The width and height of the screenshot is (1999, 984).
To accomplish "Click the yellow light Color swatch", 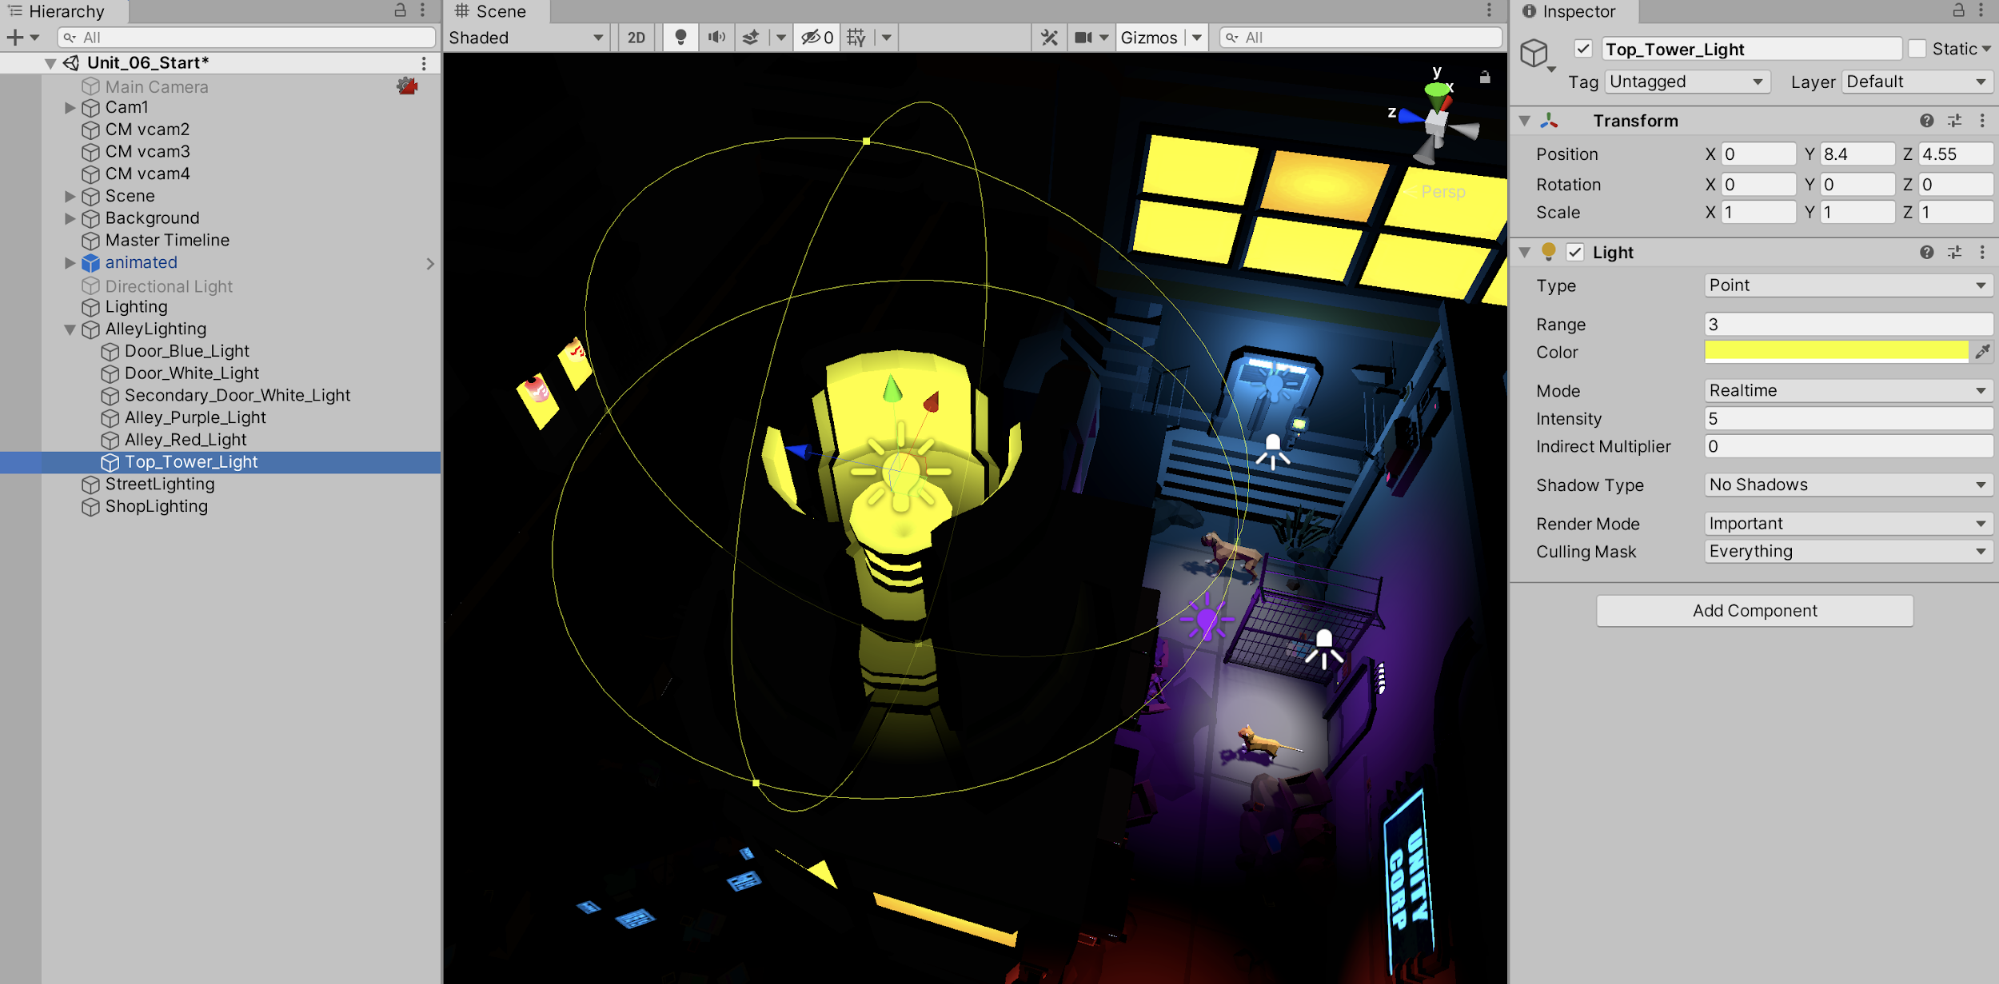I will pyautogui.click(x=1836, y=351).
